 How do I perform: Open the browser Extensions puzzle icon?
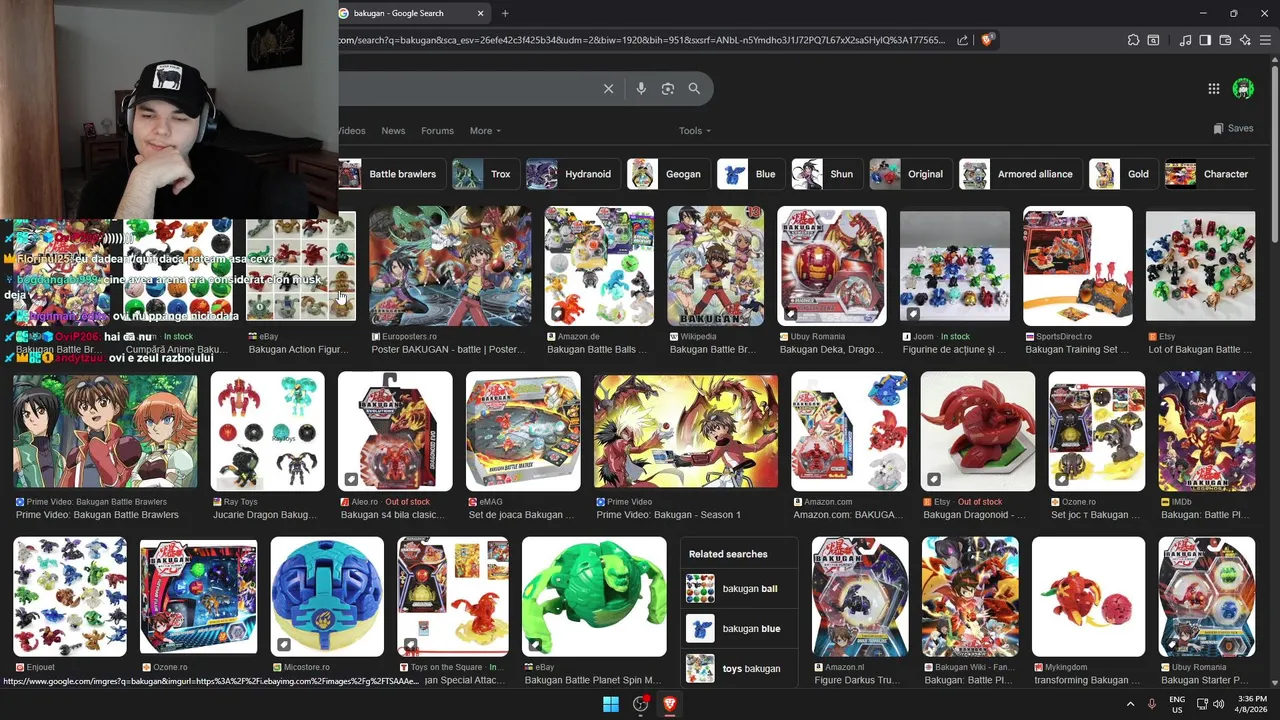point(1133,40)
